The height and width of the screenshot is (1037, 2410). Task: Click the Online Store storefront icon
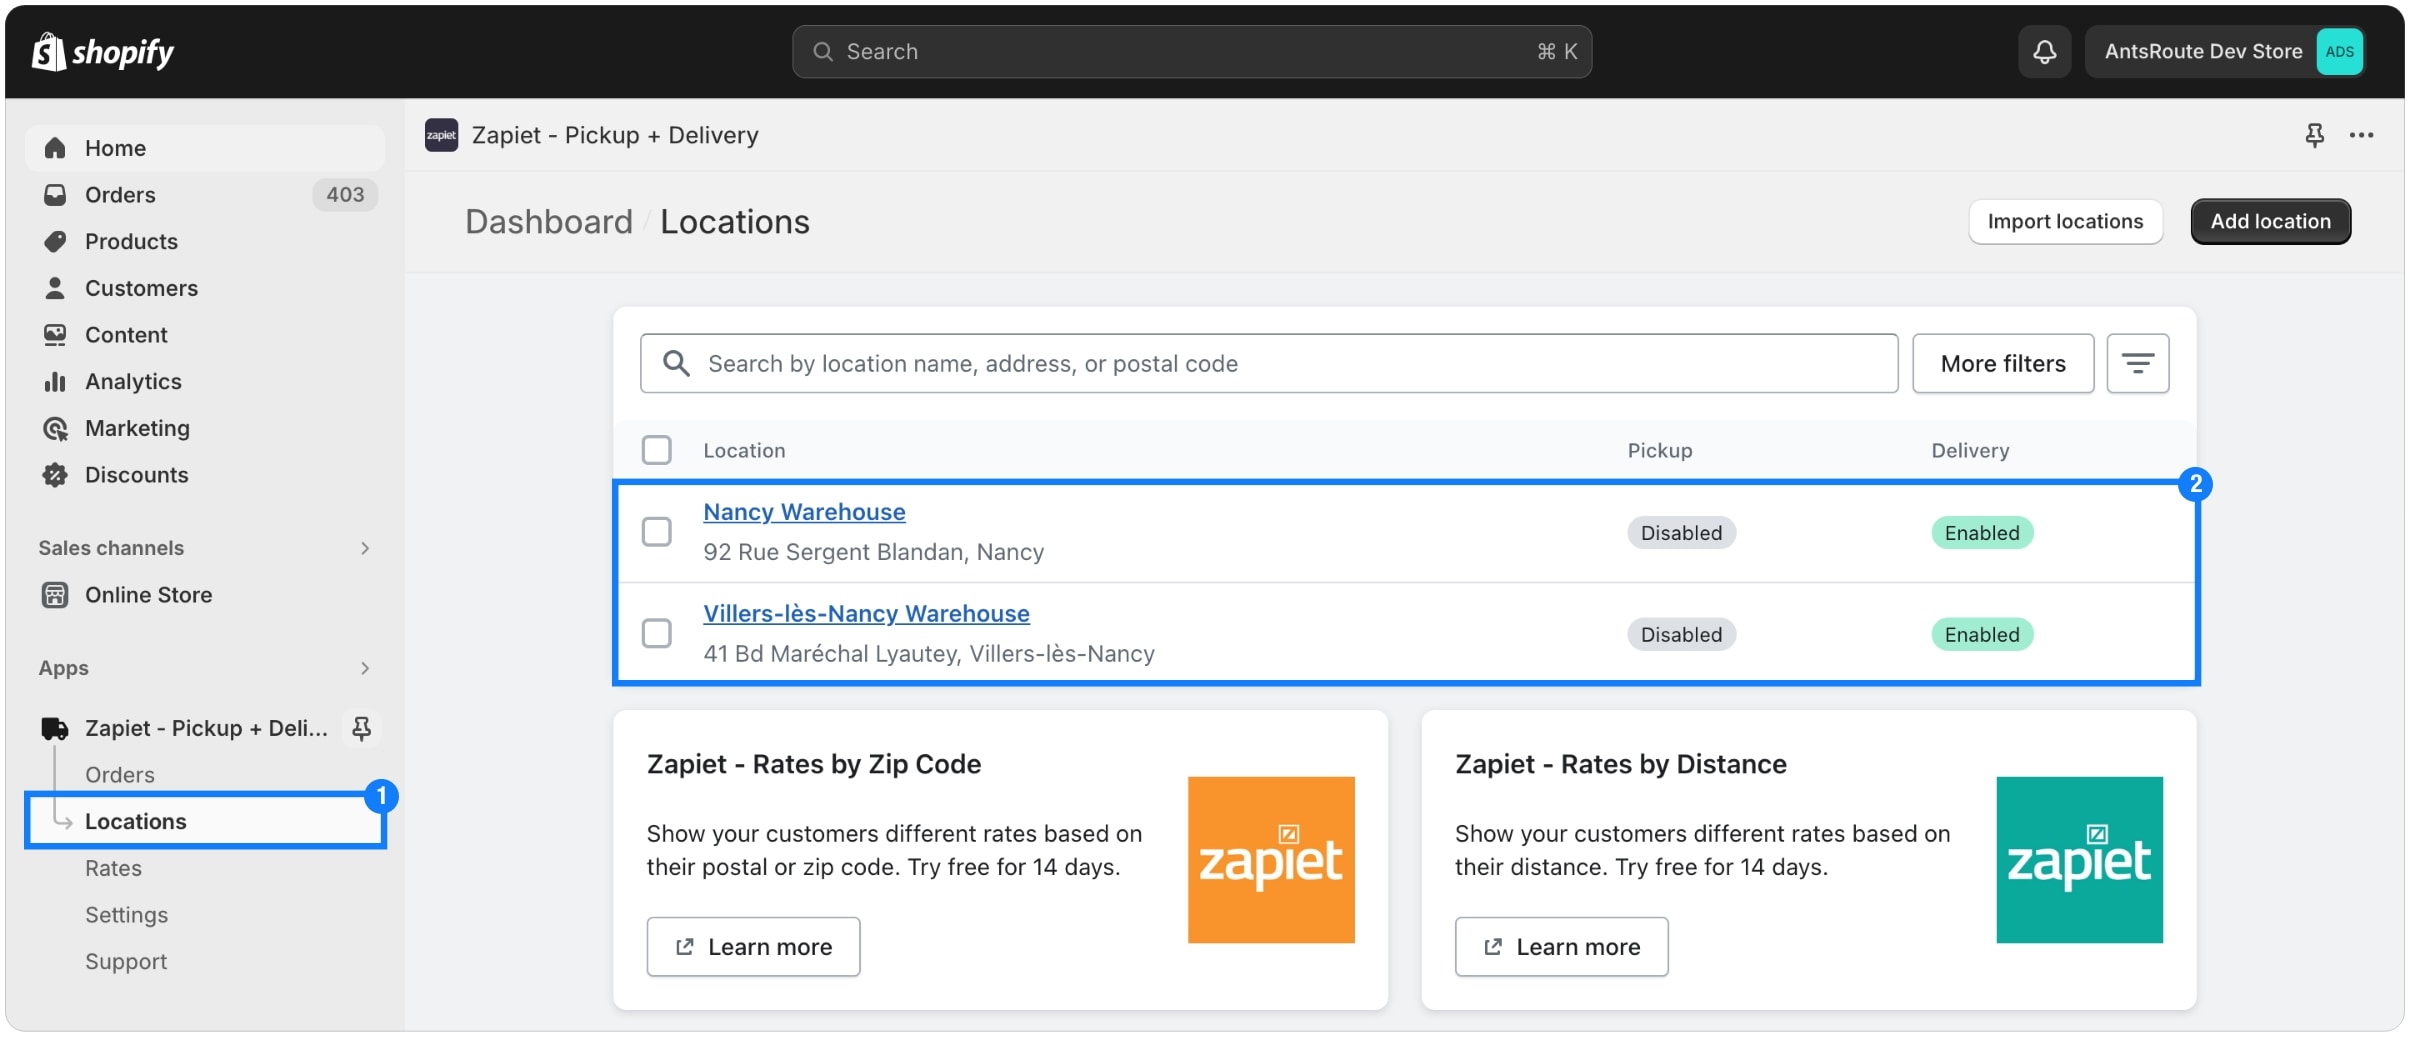[x=55, y=595]
